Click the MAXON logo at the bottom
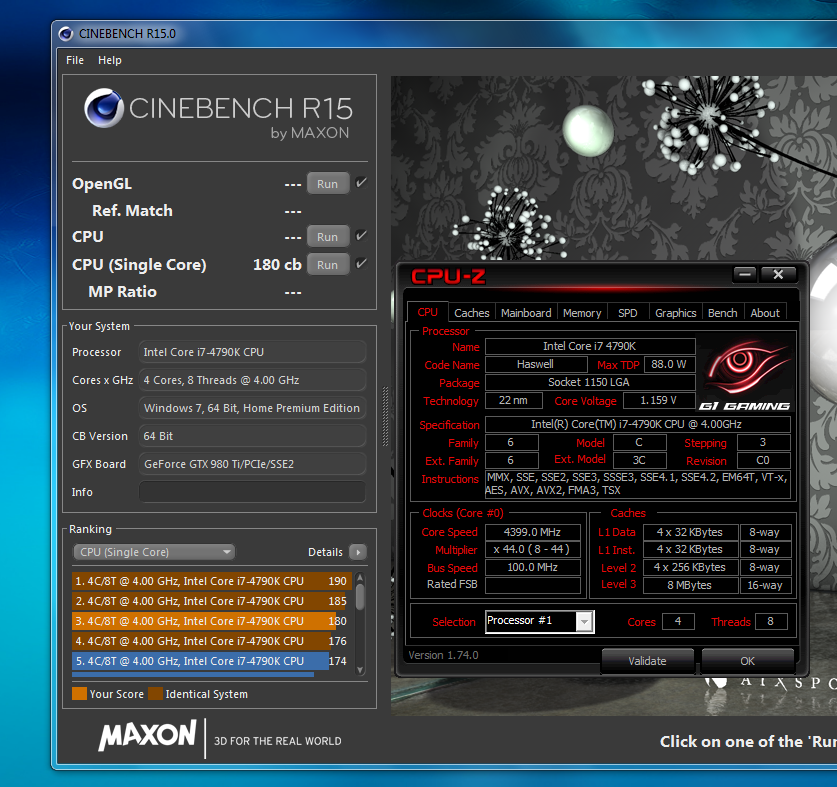The width and height of the screenshot is (837, 787). coord(147,736)
